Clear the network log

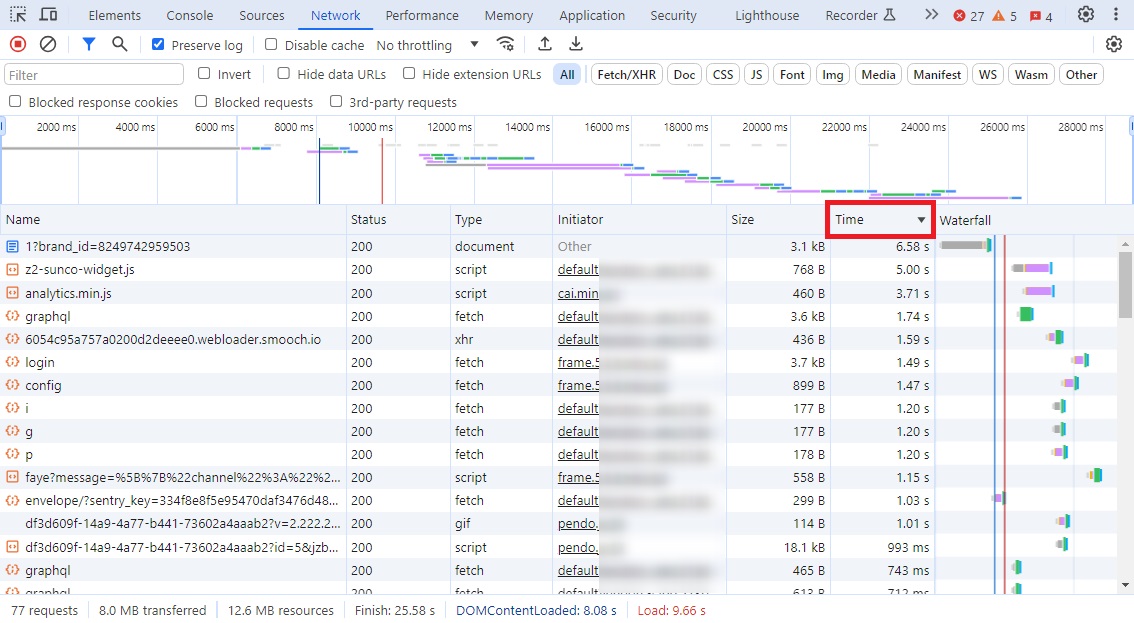(x=48, y=44)
